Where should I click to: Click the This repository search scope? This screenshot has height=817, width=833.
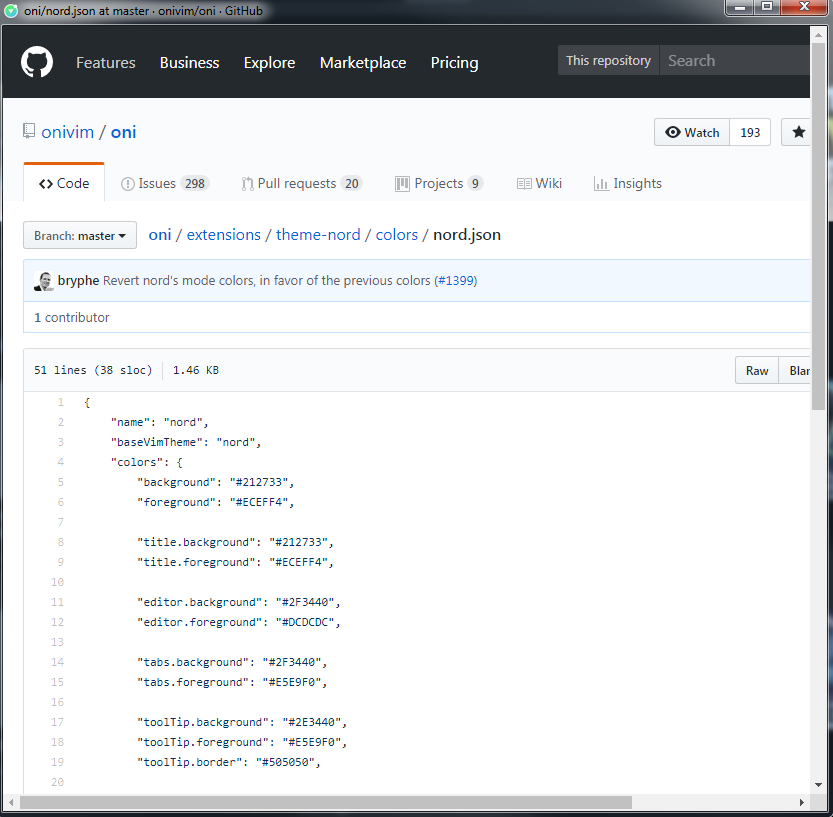click(608, 60)
